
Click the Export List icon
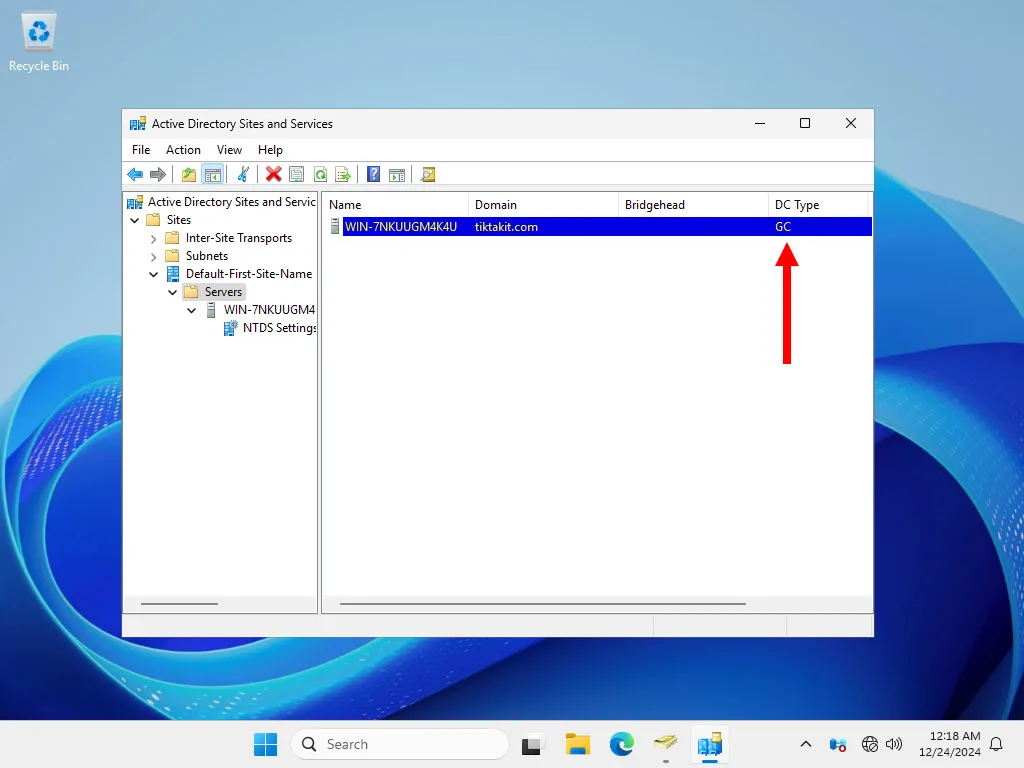(343, 174)
